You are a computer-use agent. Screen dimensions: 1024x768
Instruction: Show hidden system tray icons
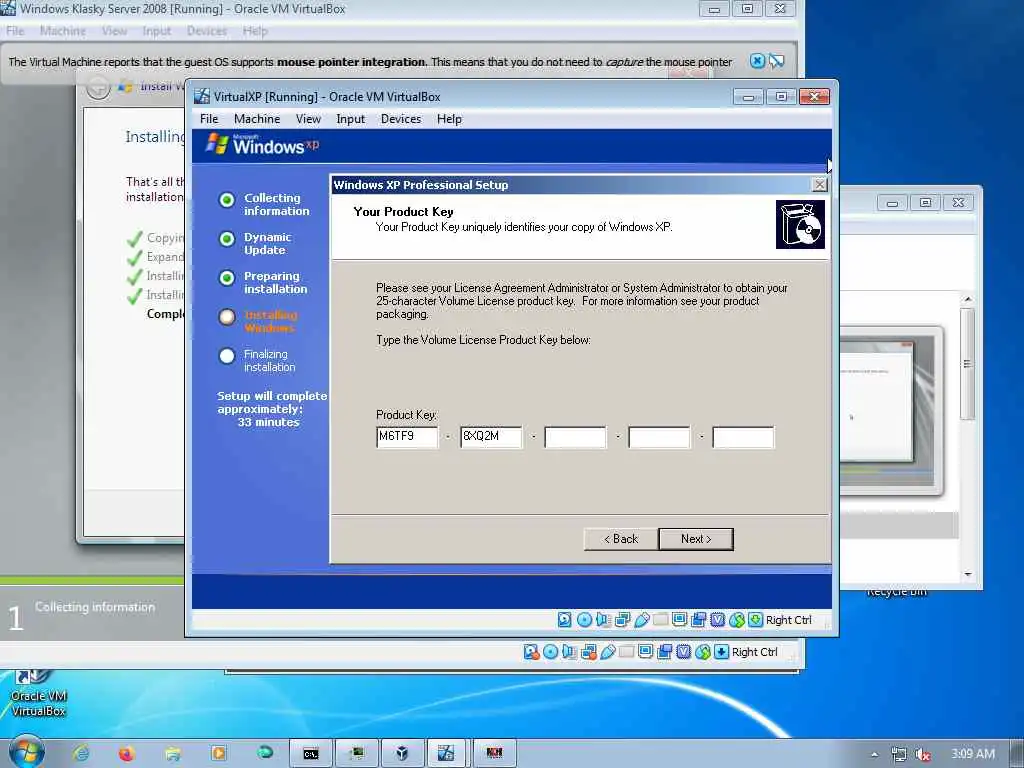coord(874,754)
